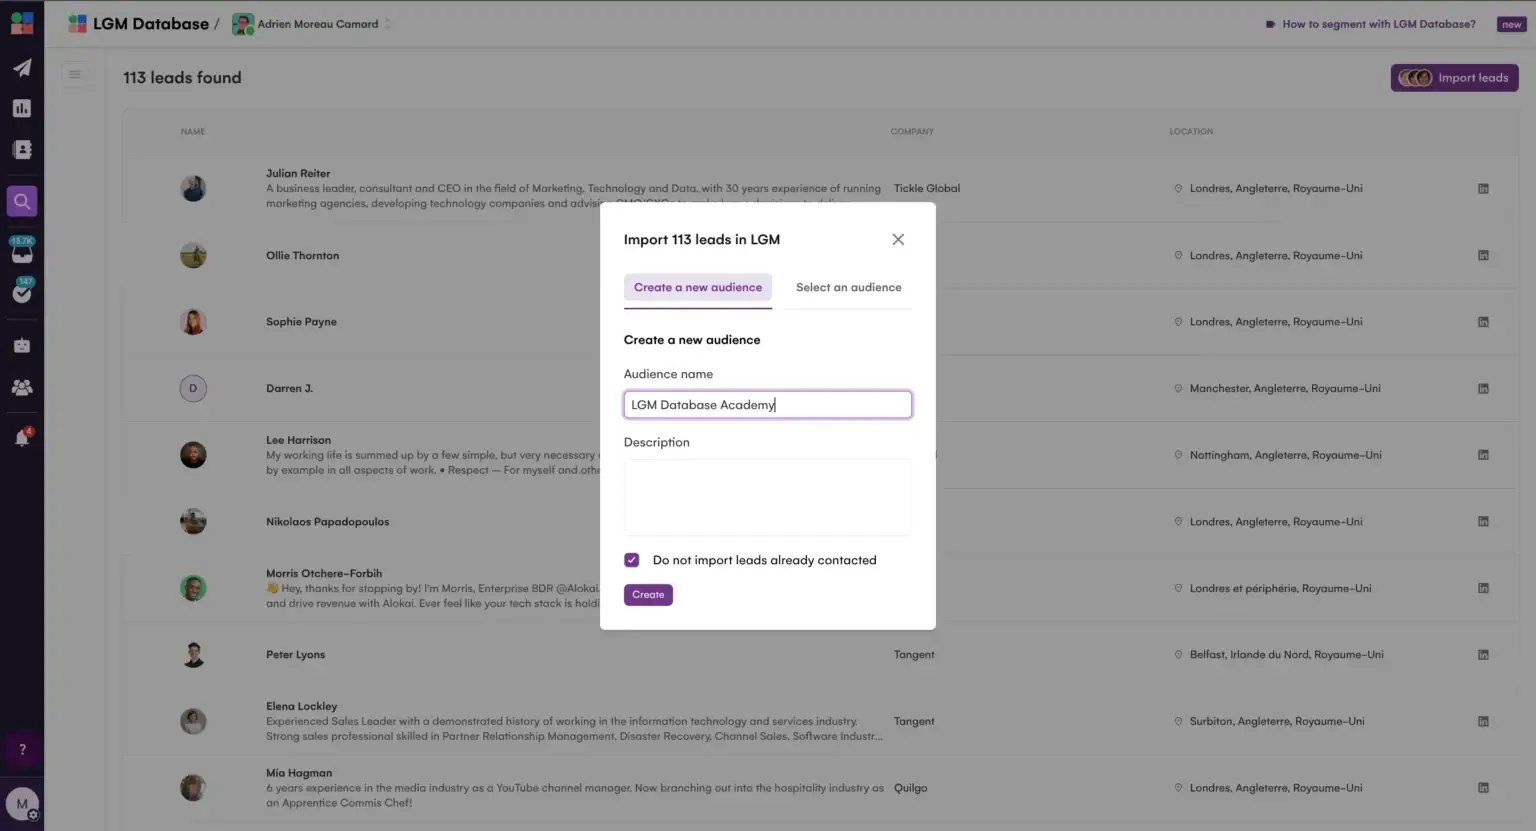Select the name Elena Lockley
Image resolution: width=1536 pixels, height=831 pixels.
coord(301,706)
